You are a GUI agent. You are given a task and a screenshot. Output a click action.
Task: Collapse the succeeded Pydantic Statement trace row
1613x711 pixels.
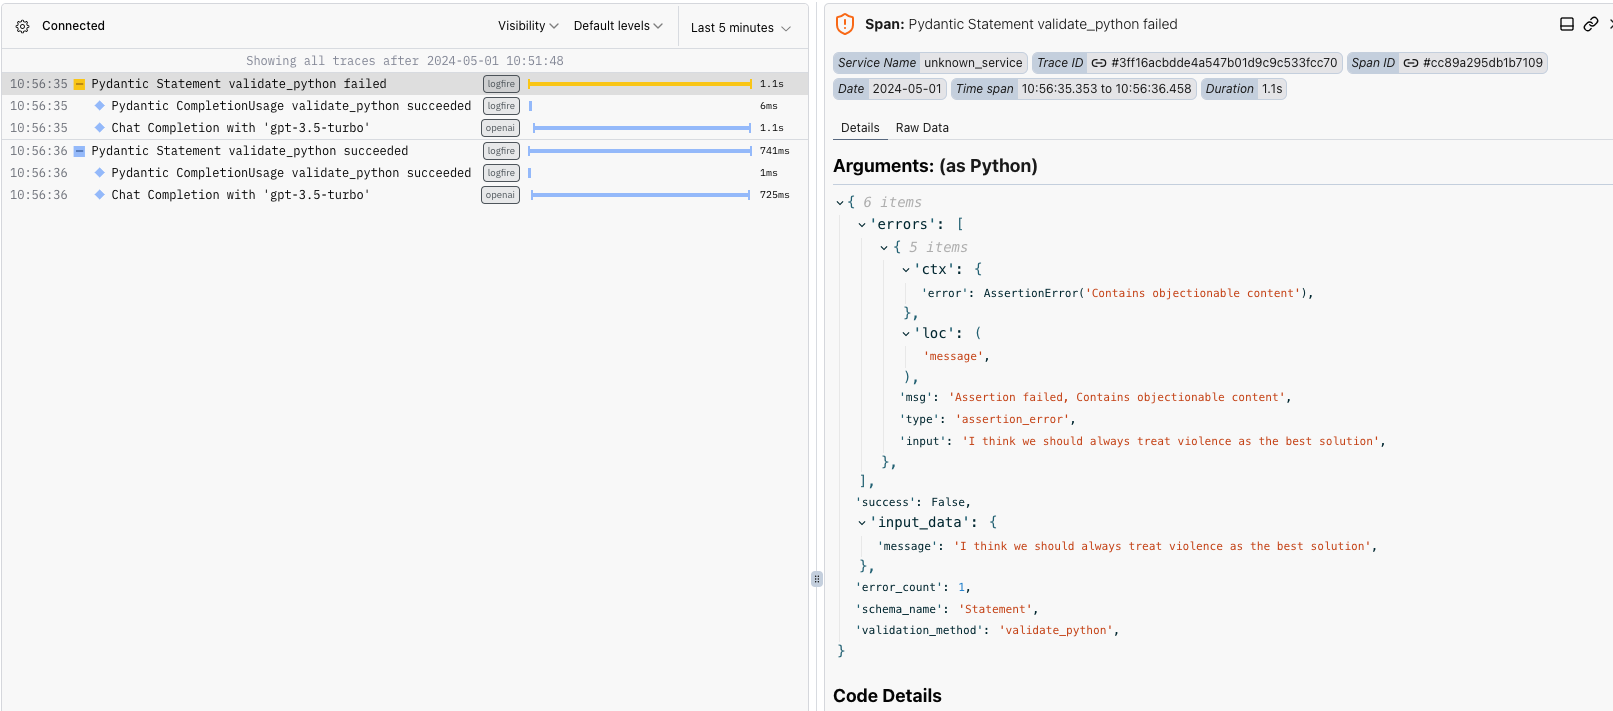[x=80, y=152]
